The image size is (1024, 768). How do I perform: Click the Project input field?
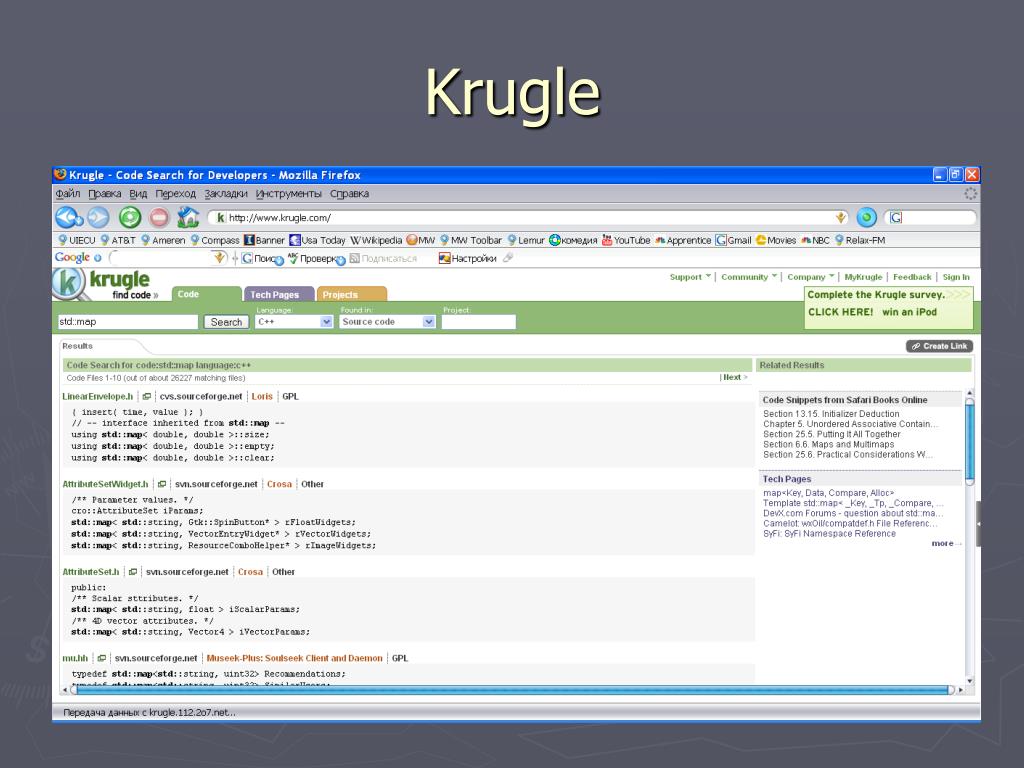click(479, 322)
